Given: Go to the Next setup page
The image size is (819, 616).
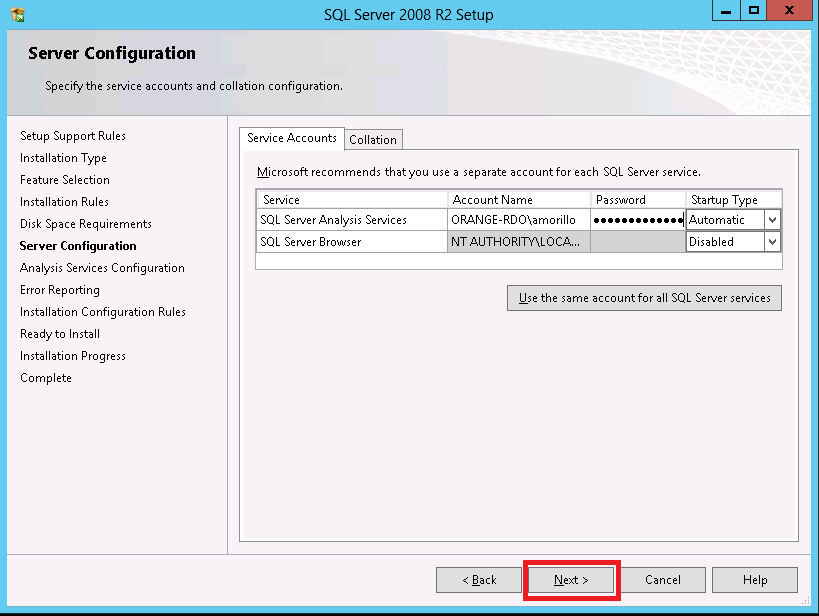Looking at the screenshot, I should click(571, 580).
